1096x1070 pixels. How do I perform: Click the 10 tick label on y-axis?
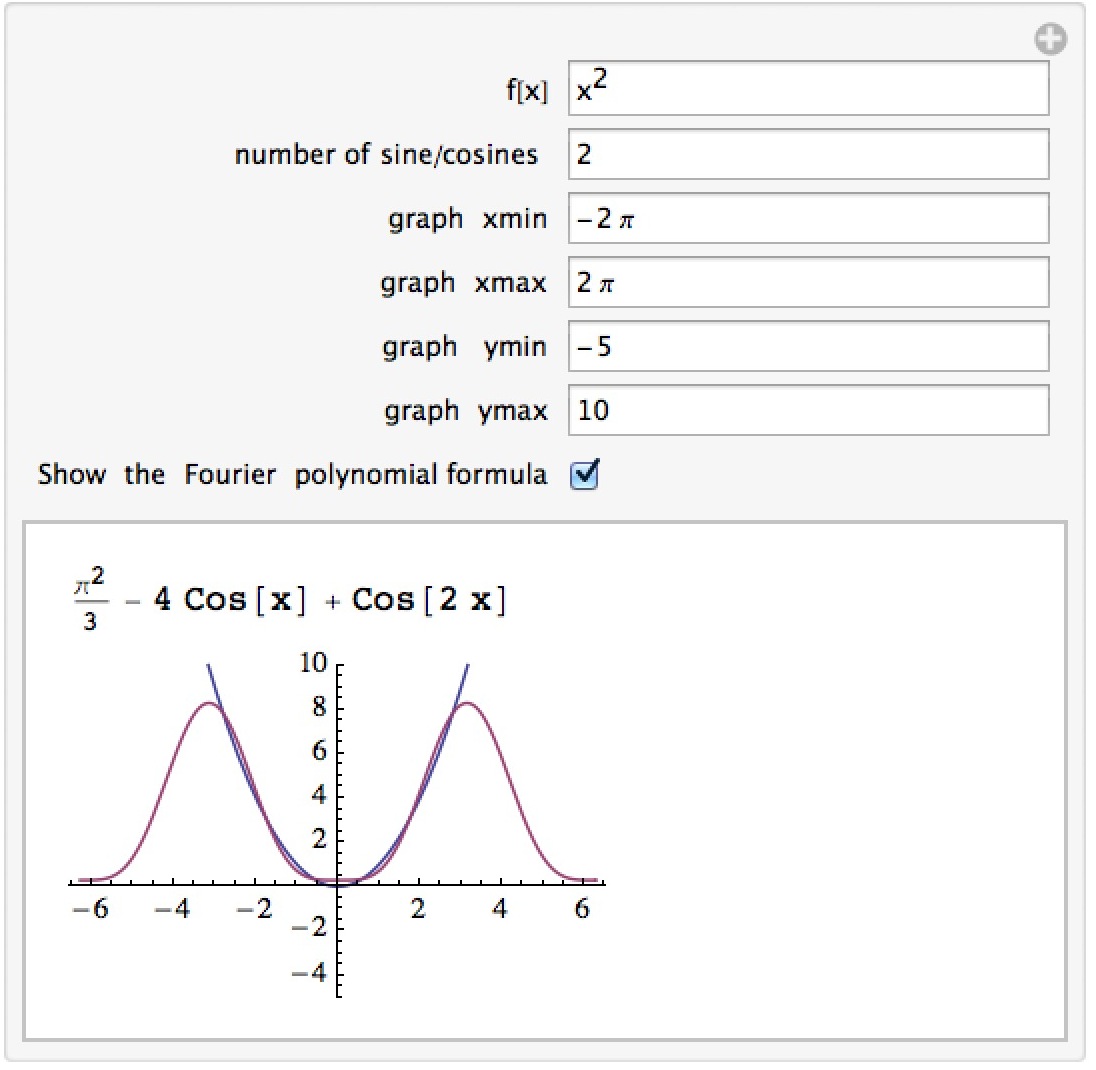point(313,663)
